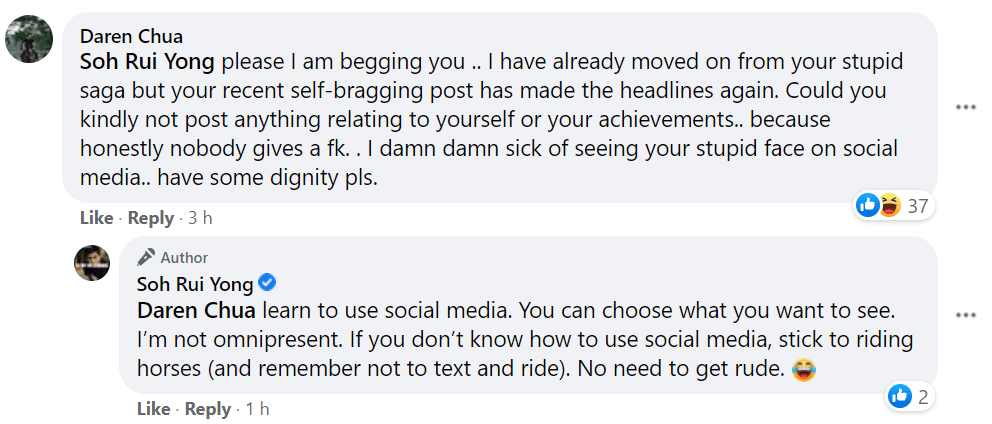Viewport: 992px width, 424px height.
Task: Click the laughing reaction icon on first comment
Action: [890, 205]
